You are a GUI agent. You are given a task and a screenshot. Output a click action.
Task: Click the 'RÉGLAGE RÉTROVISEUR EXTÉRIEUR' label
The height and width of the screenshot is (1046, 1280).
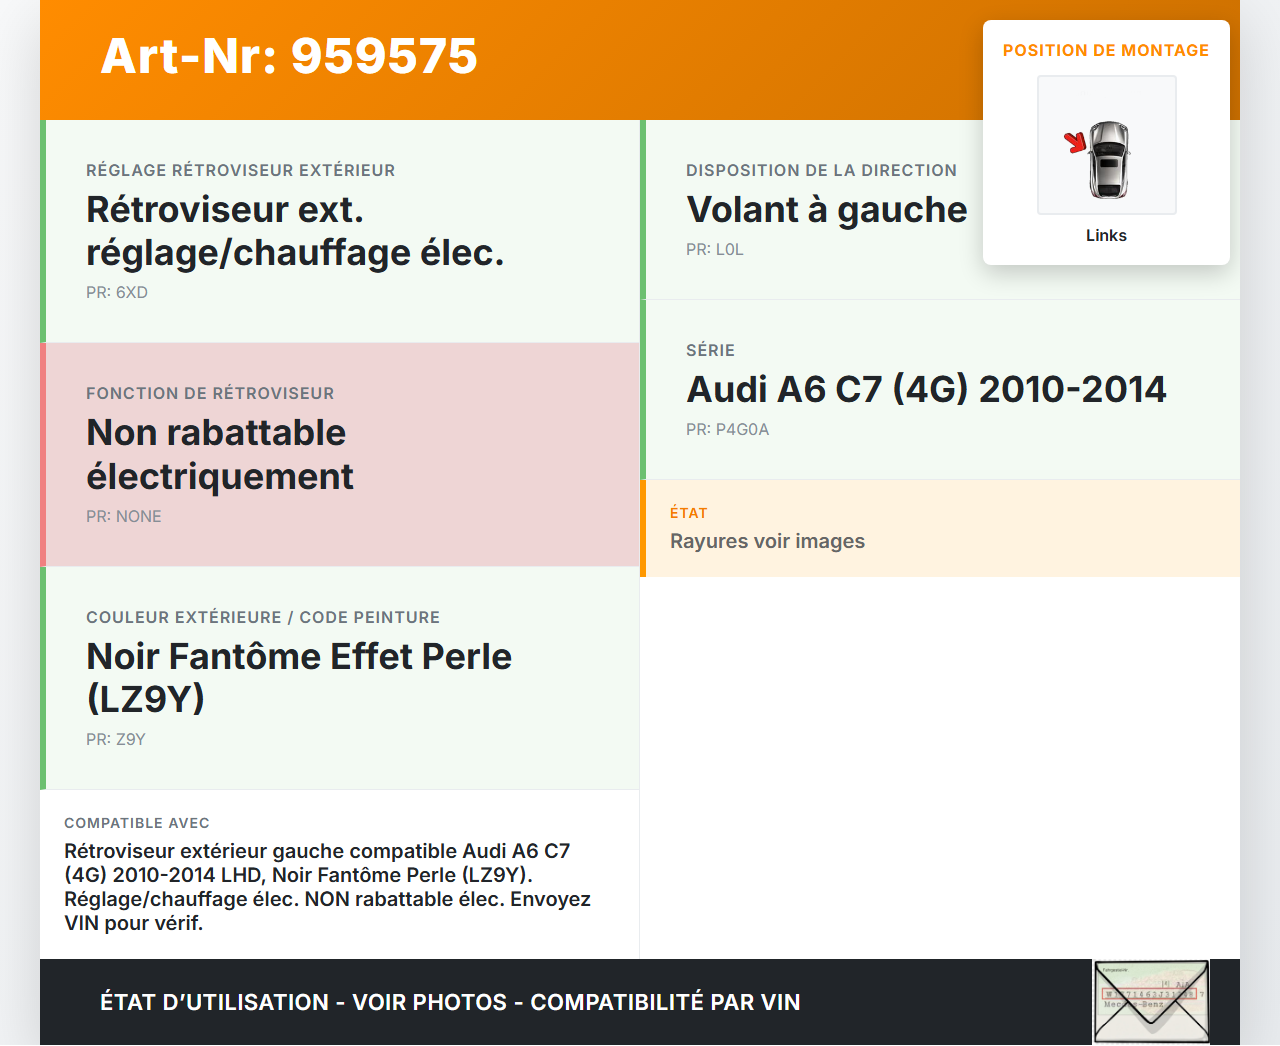[x=241, y=170]
